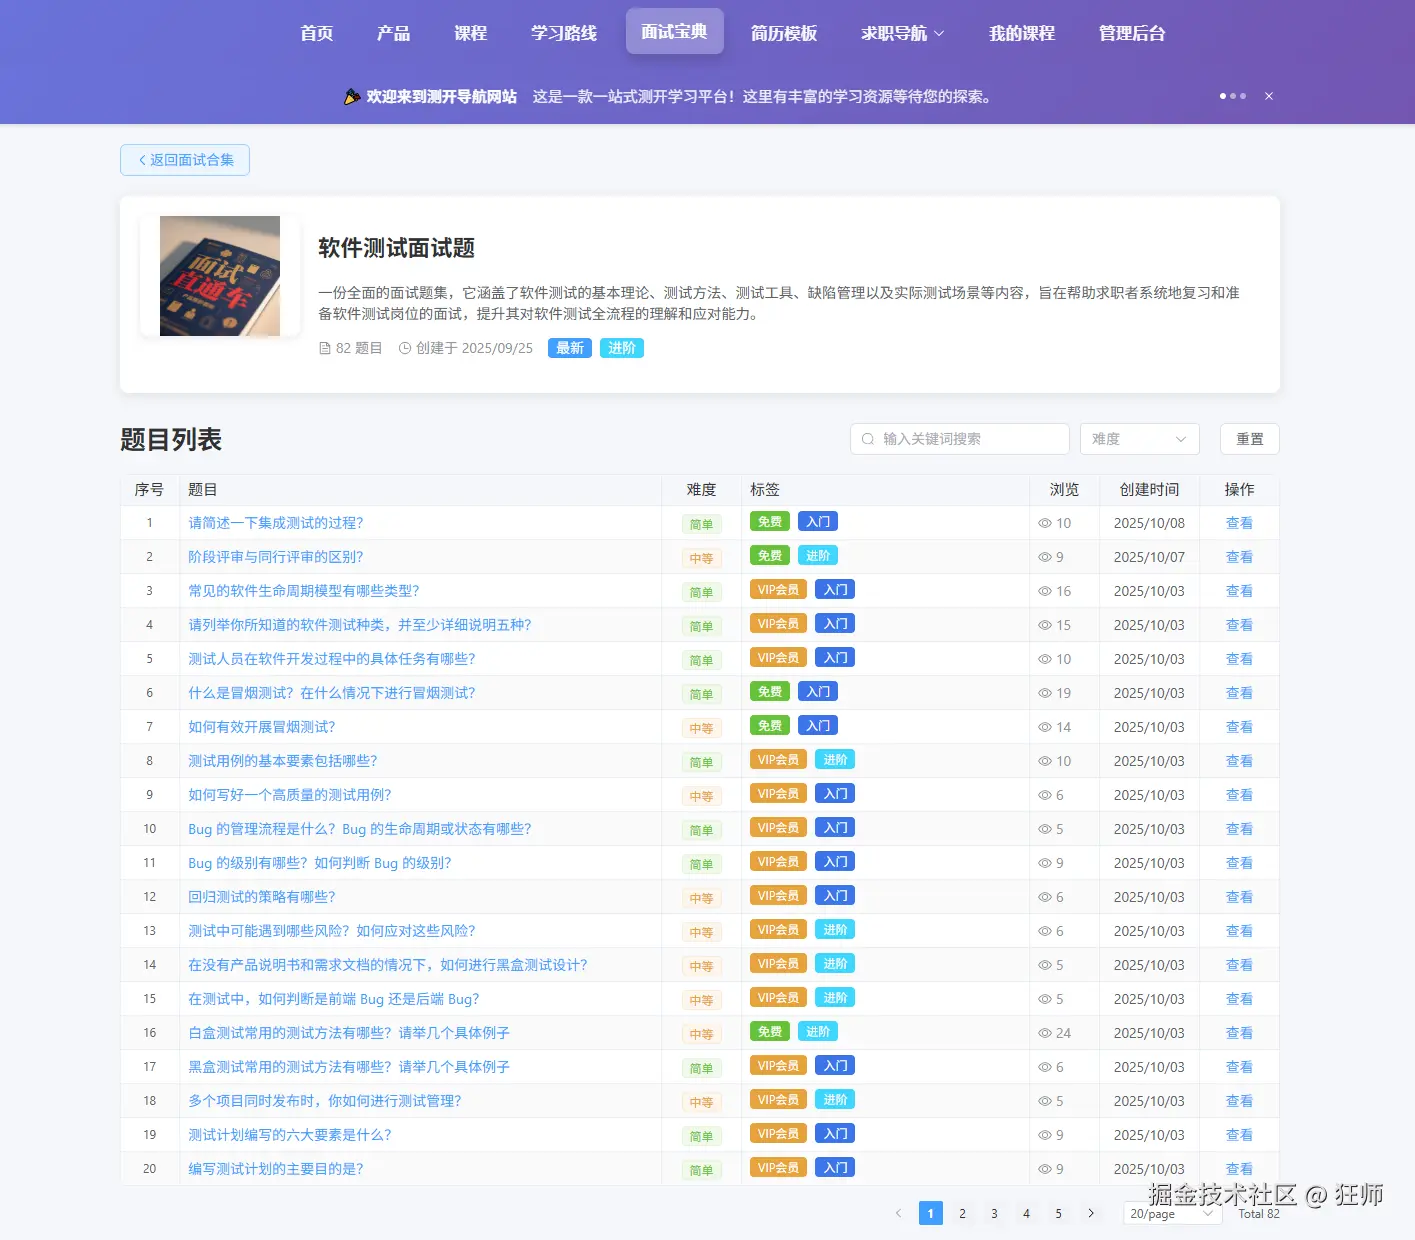Viewport: 1415px width, 1240px height.
Task: Open question 测试计划编写的六大要素是什么?
Action: tap(290, 1135)
